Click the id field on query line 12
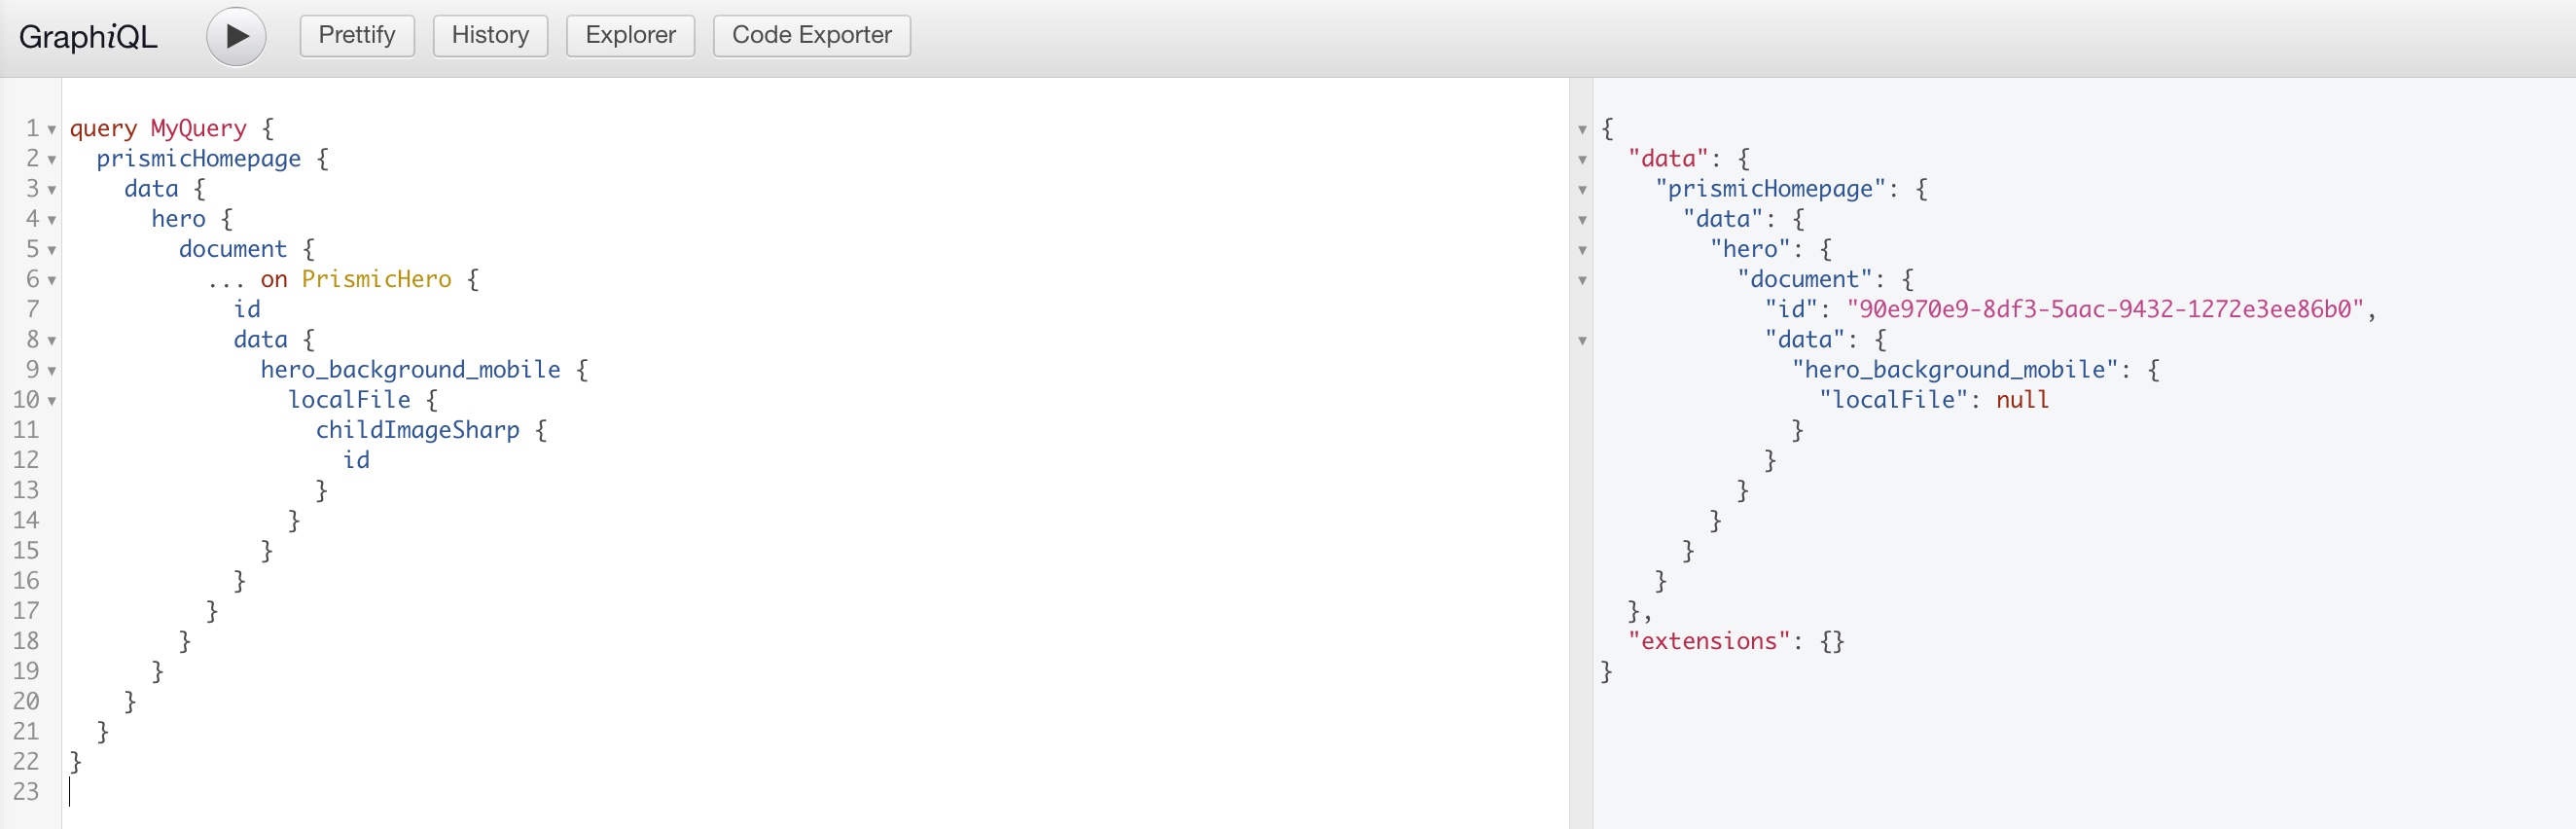Image resolution: width=2576 pixels, height=829 pixels. (356, 460)
